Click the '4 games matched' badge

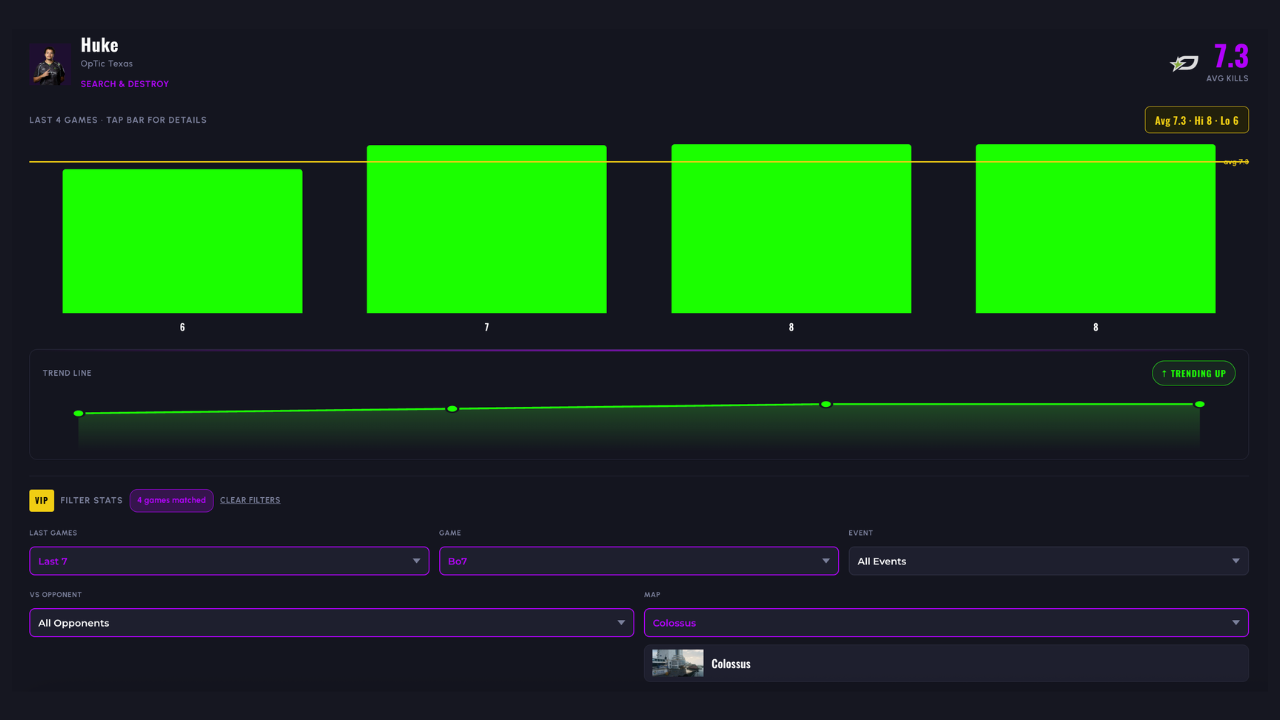coord(171,500)
